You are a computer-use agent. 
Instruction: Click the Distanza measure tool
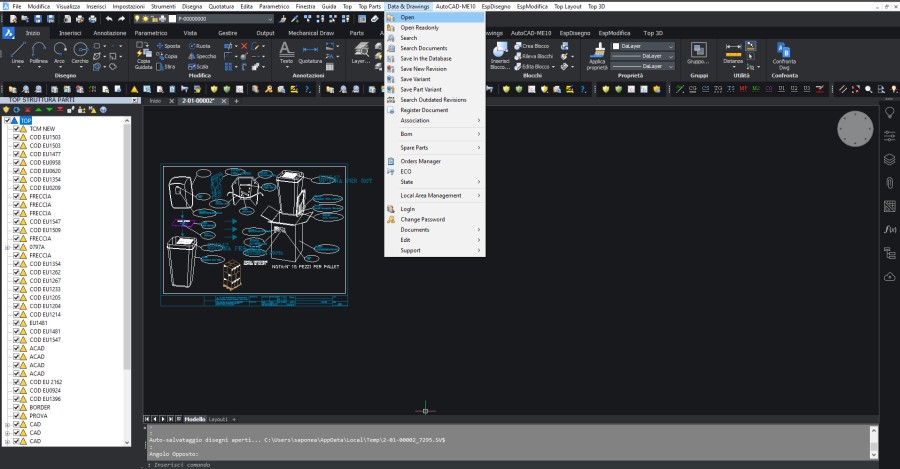733,51
